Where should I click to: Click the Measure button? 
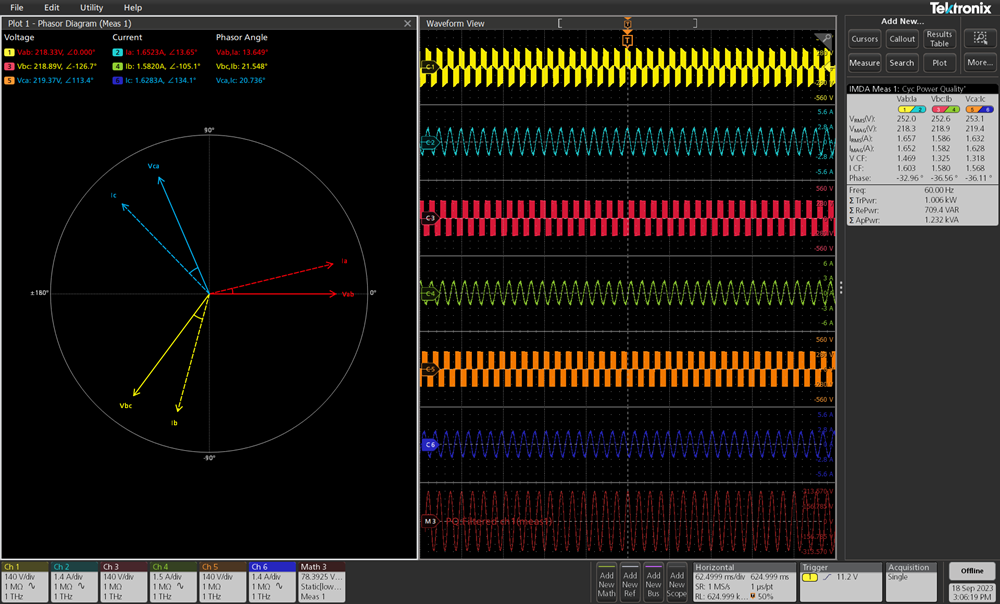tap(863, 62)
